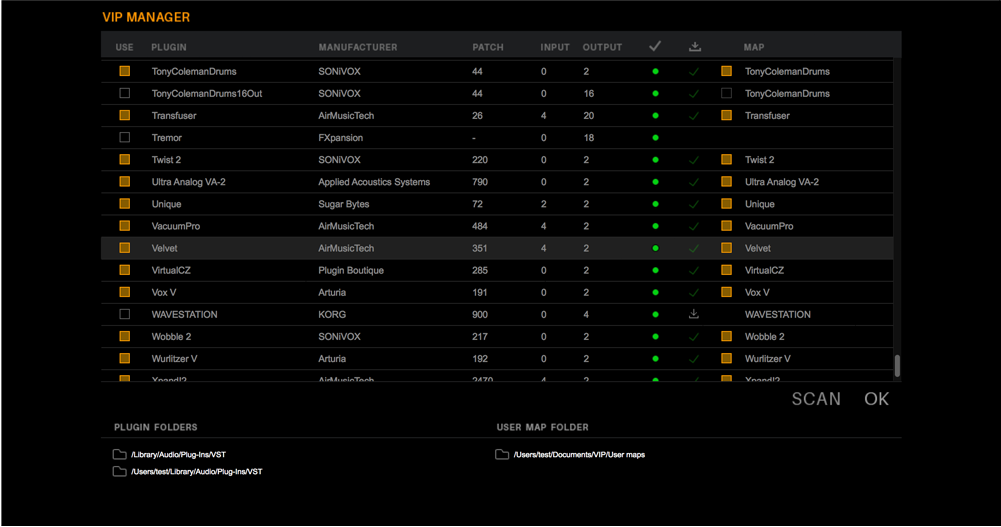Click the download icon in WAVESTATION row
Screen dimensions: 1001x527
(x=694, y=314)
